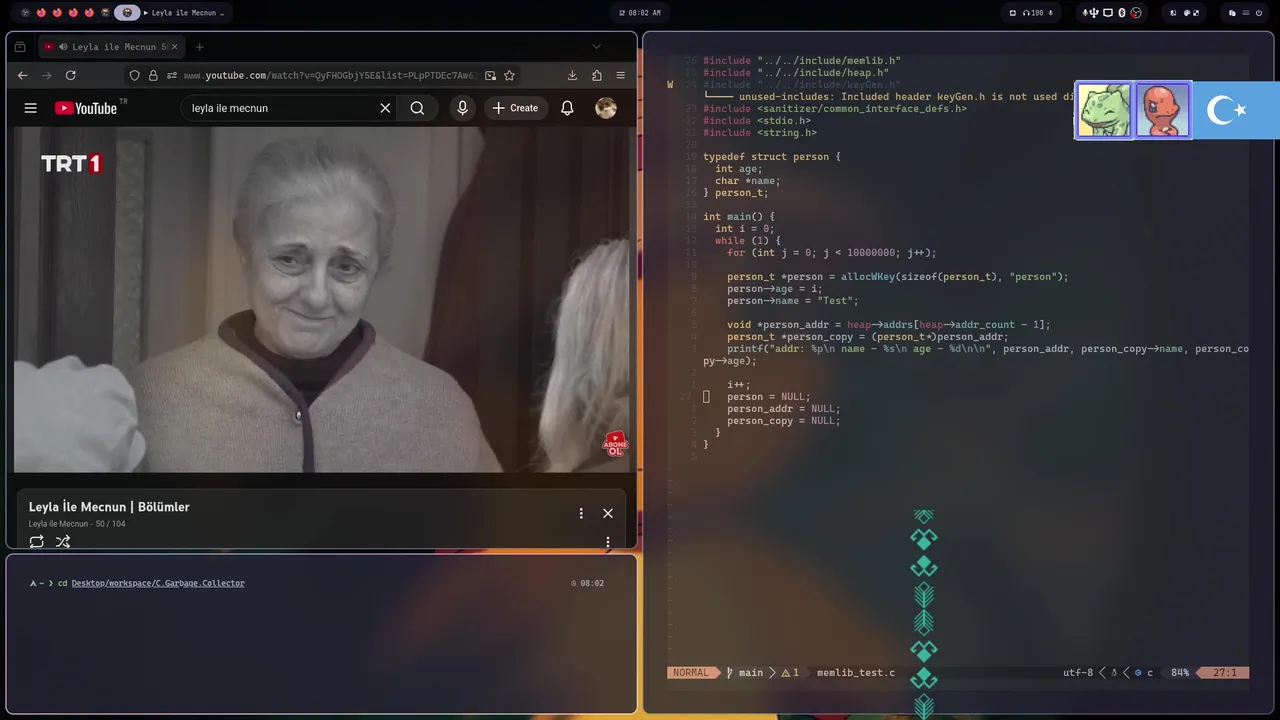
Task: Switch to Leyla ile Mecnun tab
Action: (113, 47)
